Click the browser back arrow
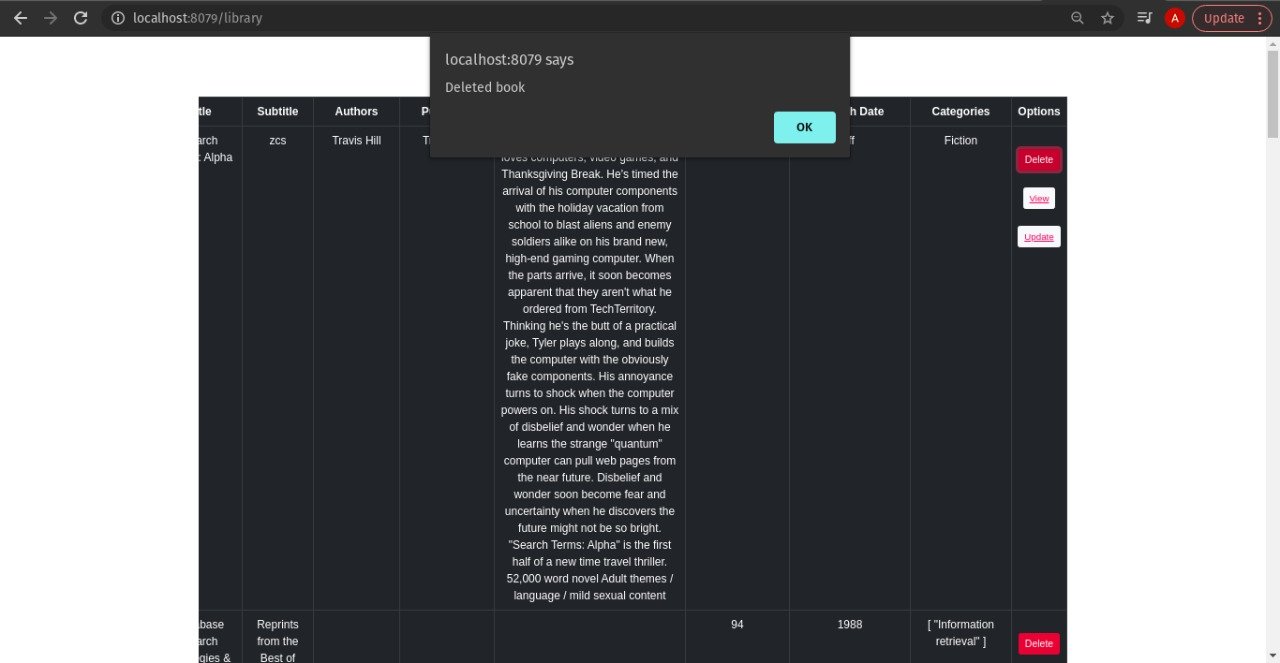This screenshot has width=1280, height=663. pyautogui.click(x=20, y=18)
